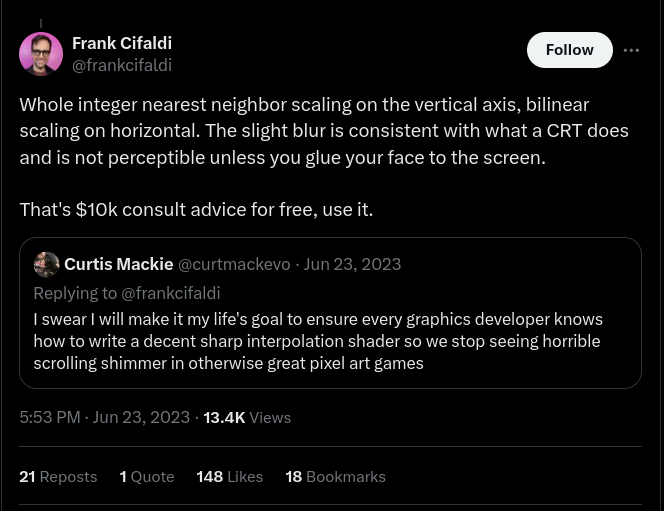
Task: Show the 21 Reposts list
Action: (x=58, y=476)
